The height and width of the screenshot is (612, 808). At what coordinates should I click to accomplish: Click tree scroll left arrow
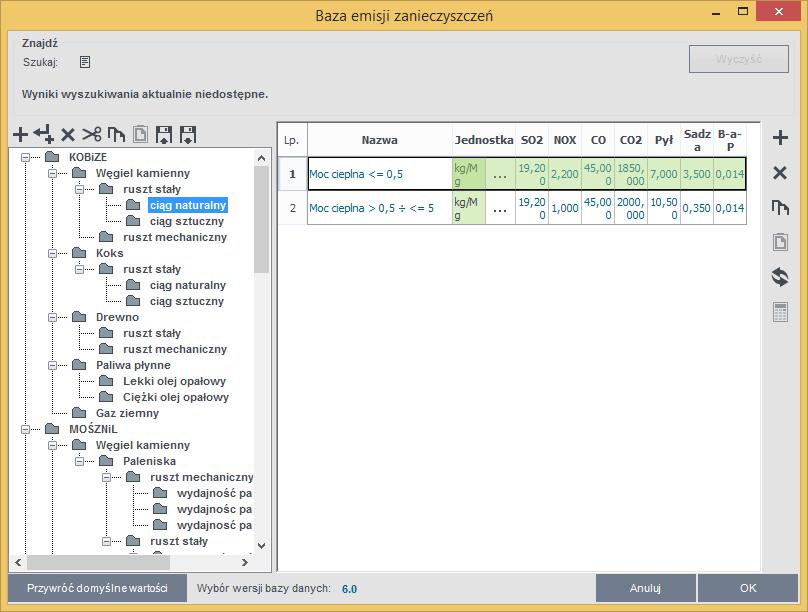pyautogui.click(x=18, y=563)
